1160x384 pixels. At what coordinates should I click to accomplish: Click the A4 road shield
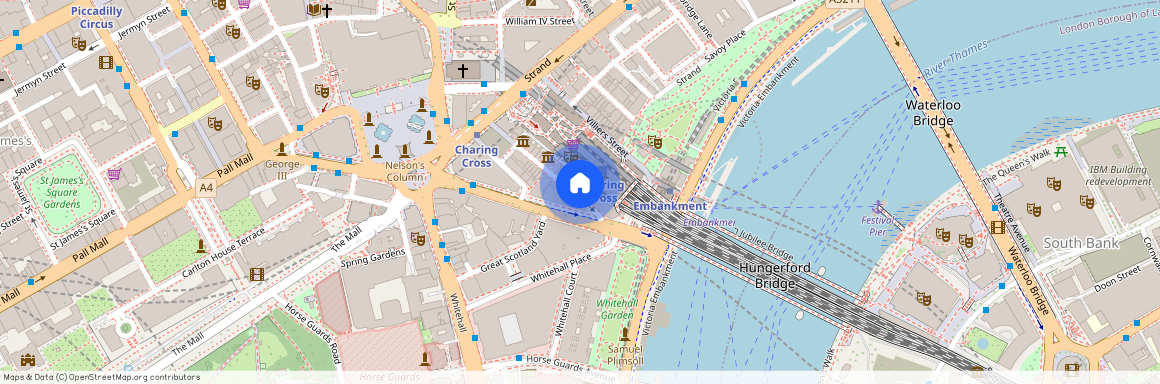(206, 189)
